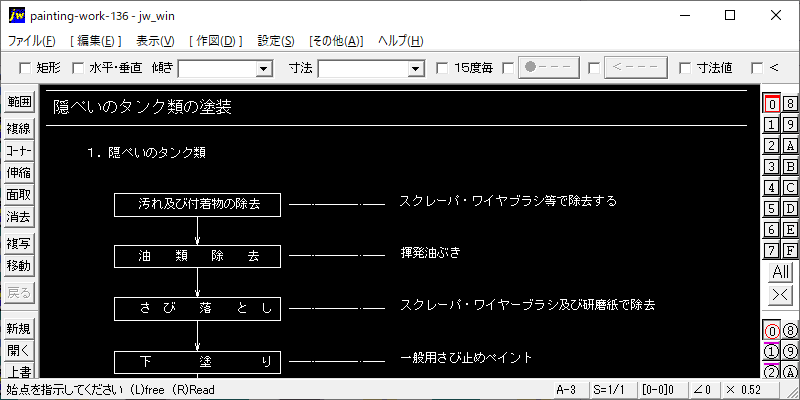800x400 pixels.
Task: Open the 表示(V) menu
Action: pyautogui.click(x=155, y=41)
